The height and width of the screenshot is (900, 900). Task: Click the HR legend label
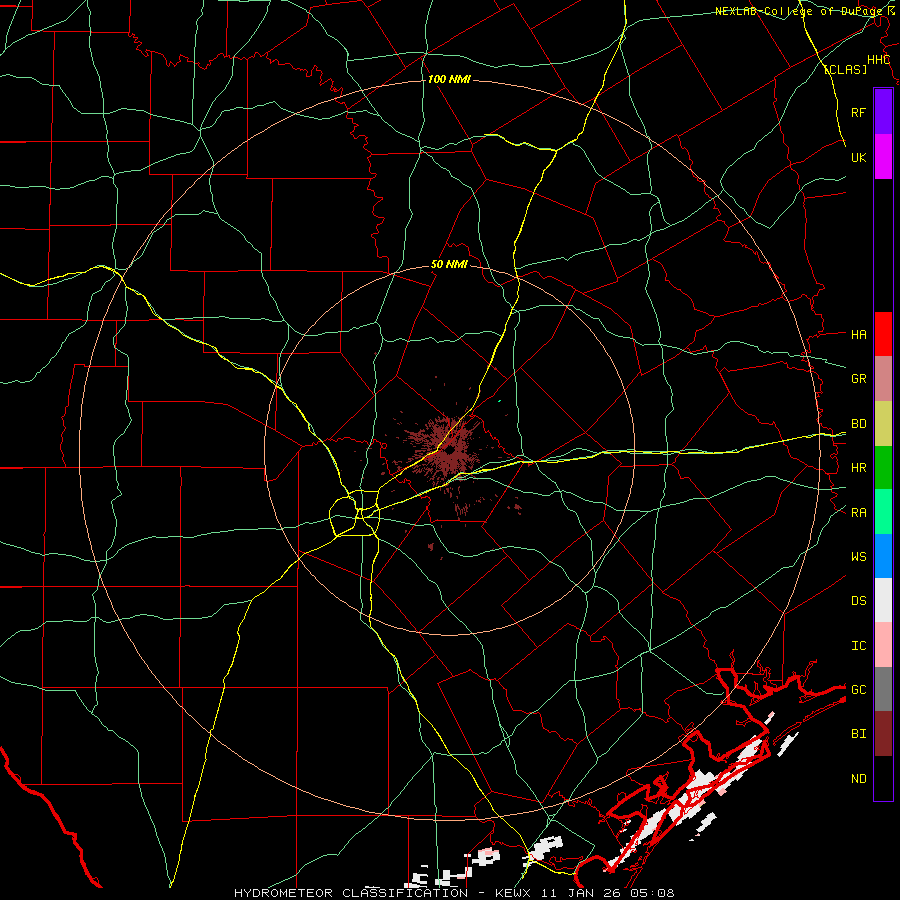coord(858,468)
